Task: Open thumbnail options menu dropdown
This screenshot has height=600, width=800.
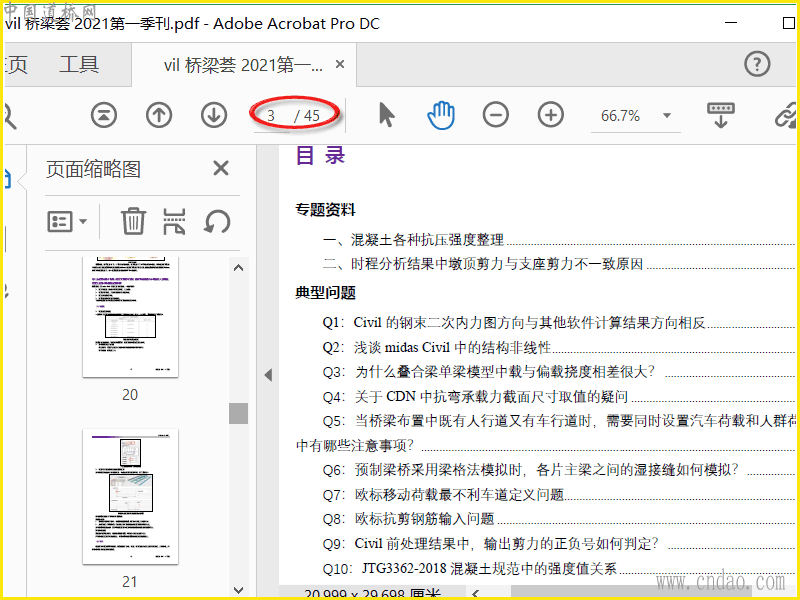Action: pyautogui.click(x=67, y=222)
